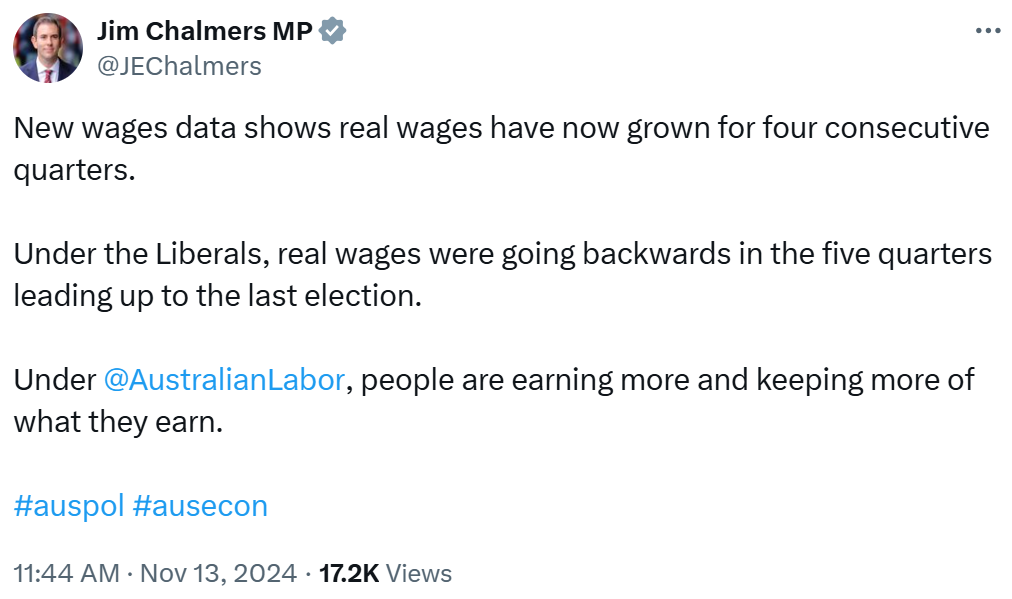Click the words "Under the Liberals"
Viewport: 1012px width, 599px height.
click(139, 254)
